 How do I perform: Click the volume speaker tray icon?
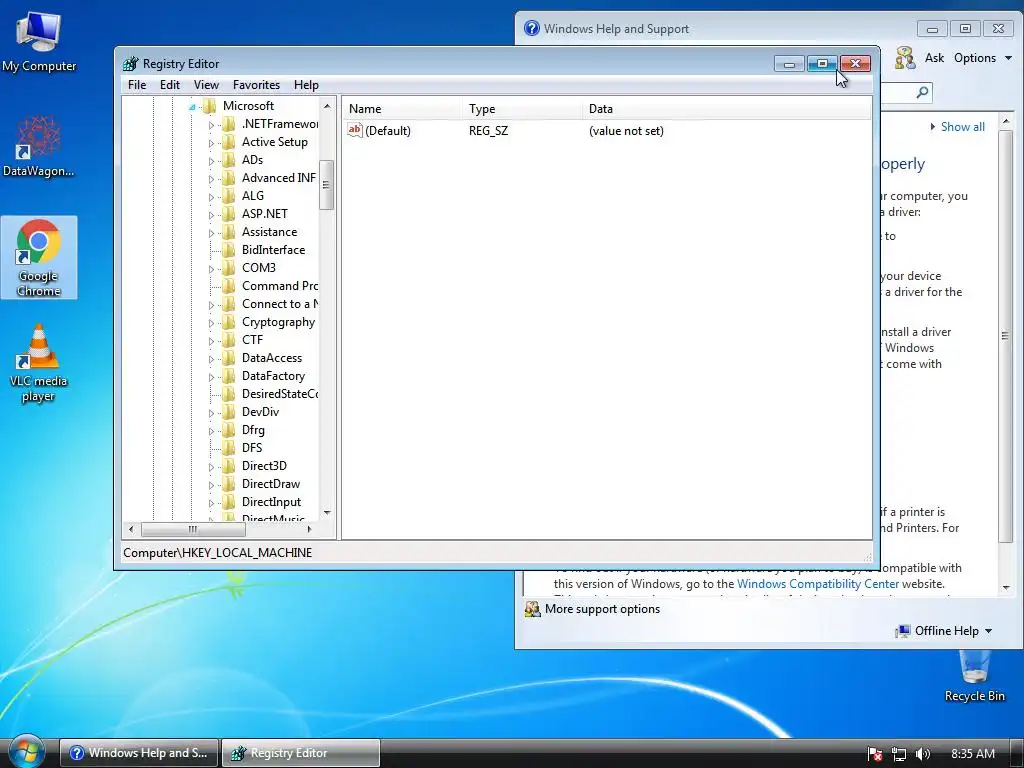[x=922, y=754]
